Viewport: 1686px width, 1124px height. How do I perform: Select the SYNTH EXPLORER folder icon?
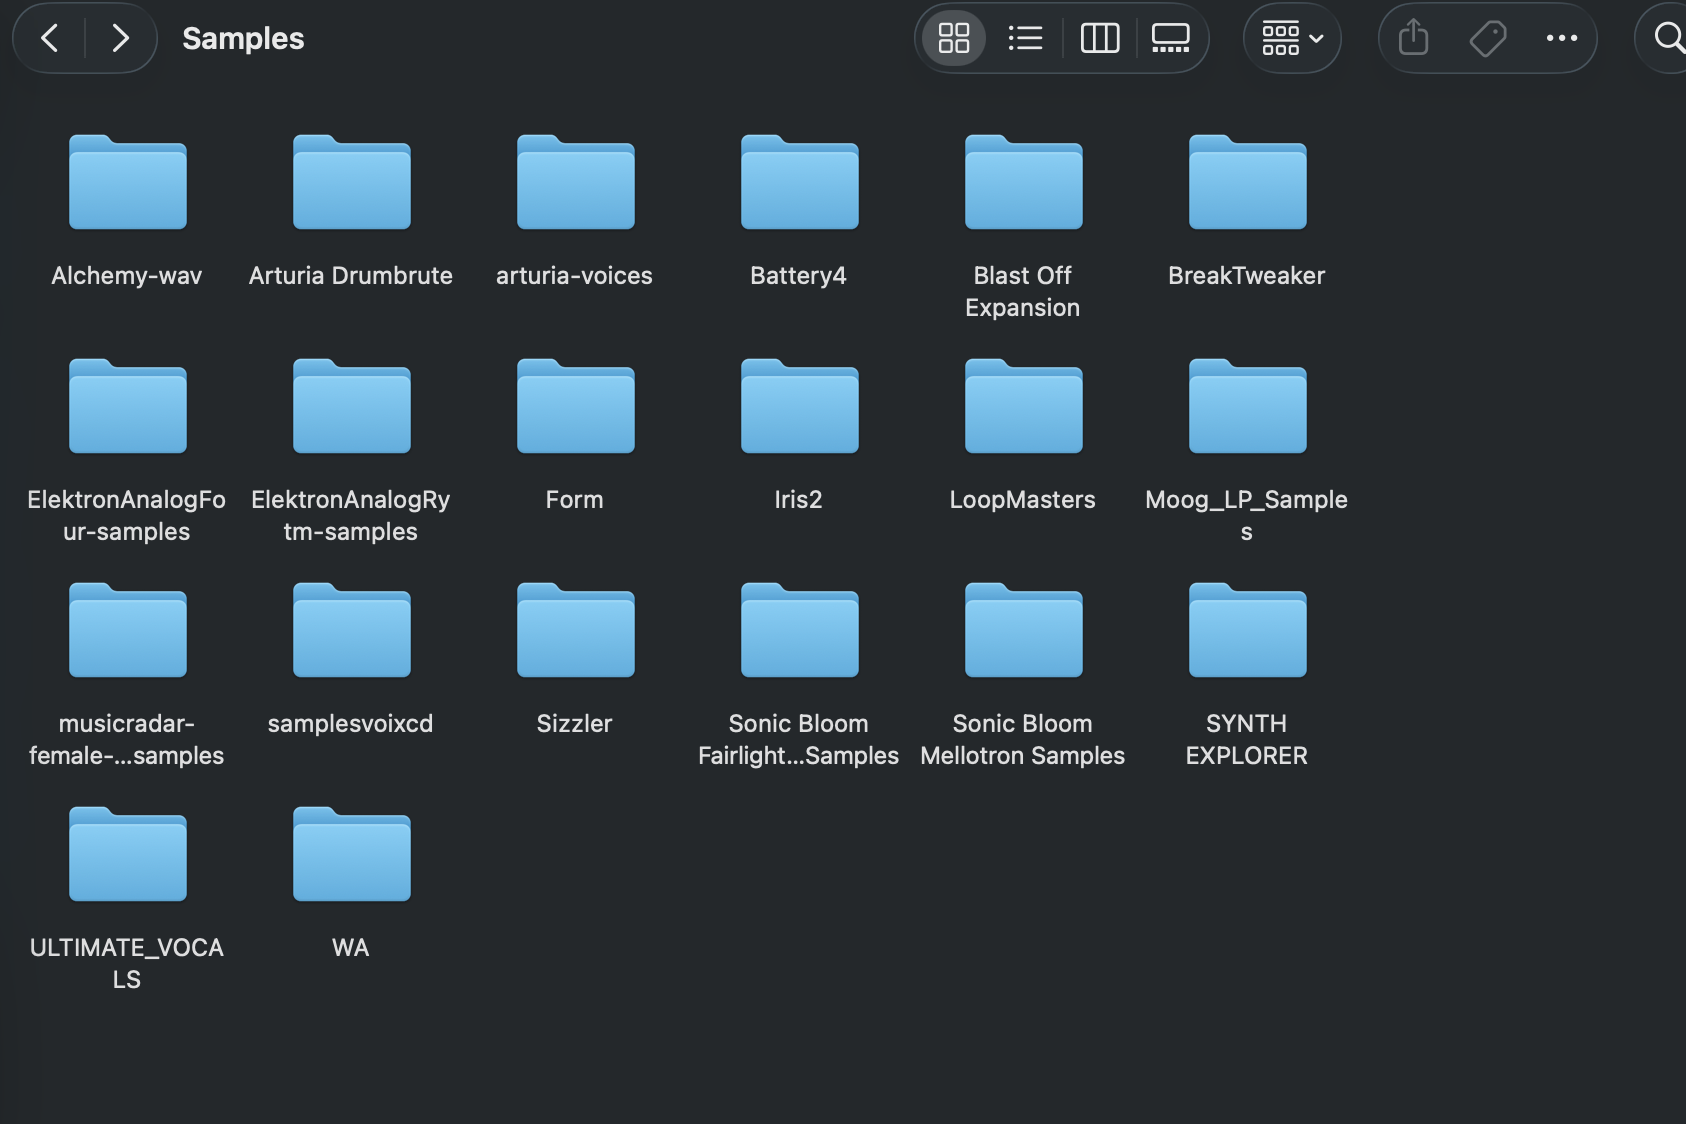[1248, 630]
